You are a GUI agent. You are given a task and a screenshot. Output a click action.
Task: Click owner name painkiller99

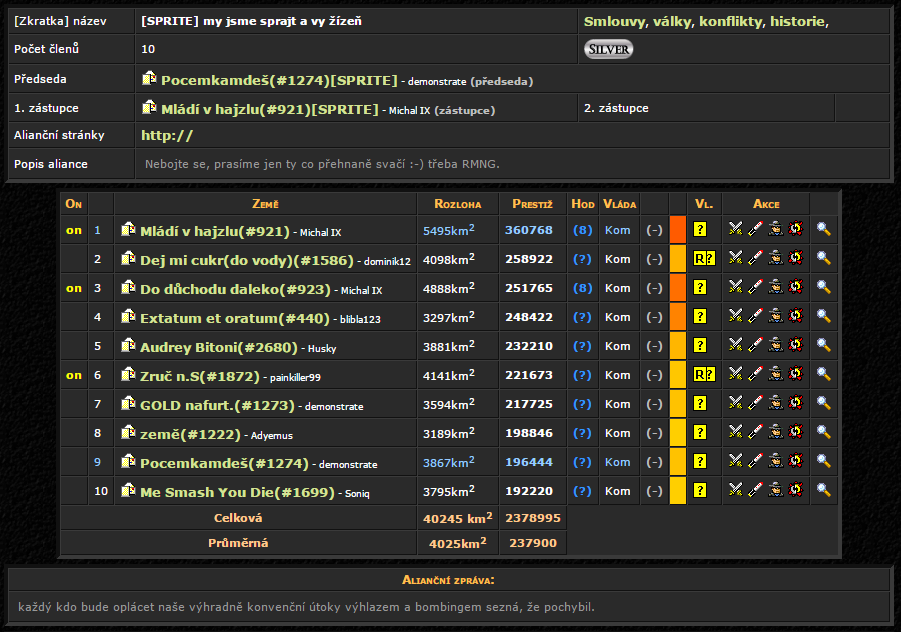(x=295, y=377)
